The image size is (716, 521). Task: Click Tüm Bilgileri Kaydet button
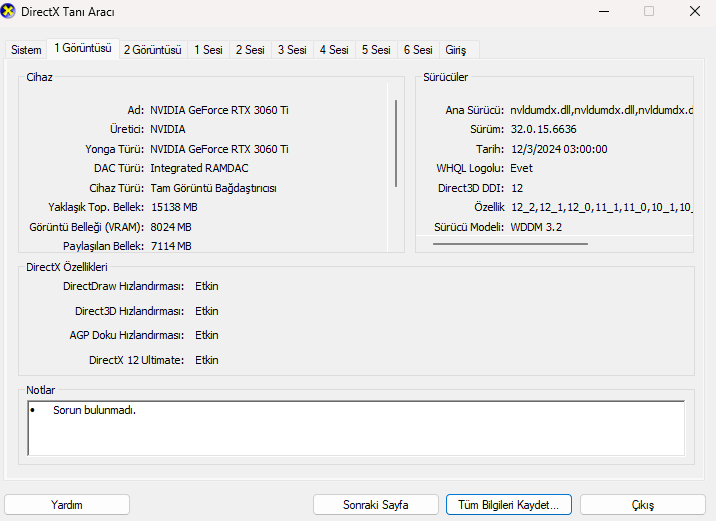coord(509,505)
